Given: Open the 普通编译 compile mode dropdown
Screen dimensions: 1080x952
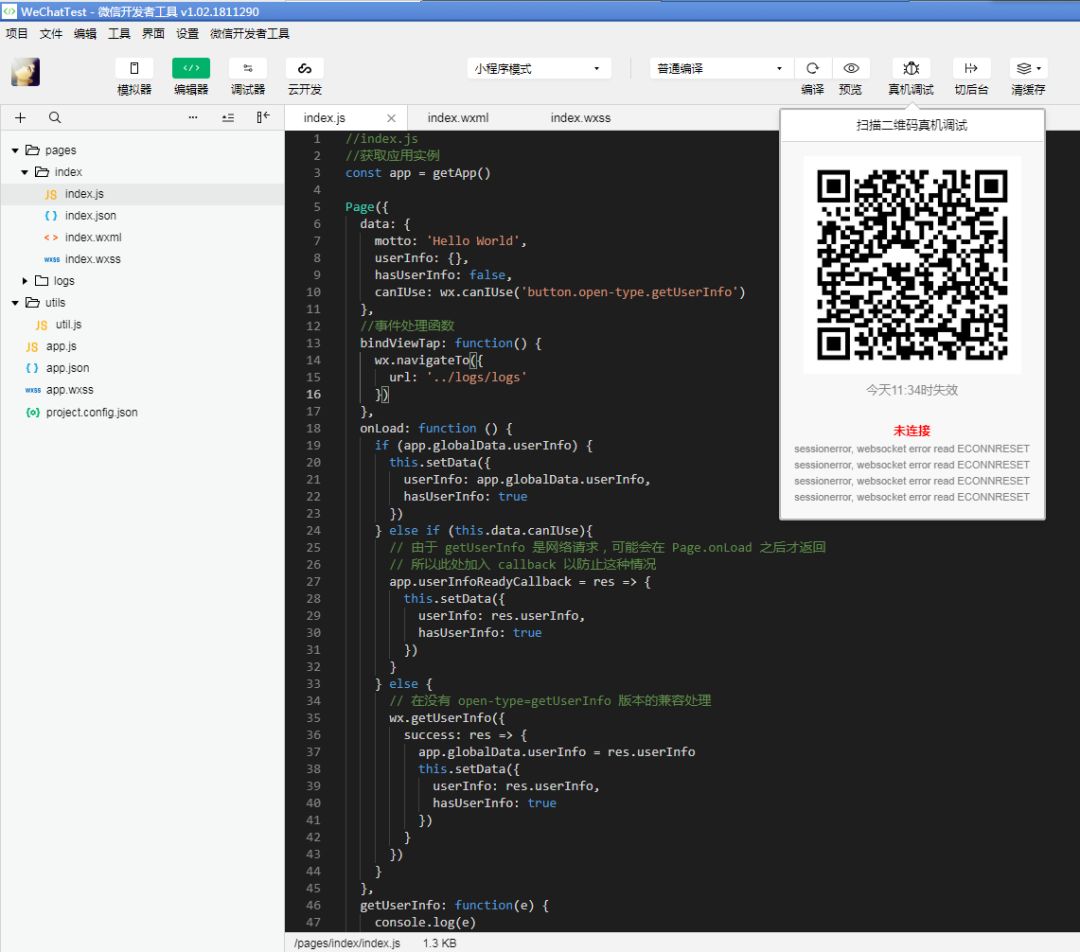Looking at the screenshot, I should 720,68.
